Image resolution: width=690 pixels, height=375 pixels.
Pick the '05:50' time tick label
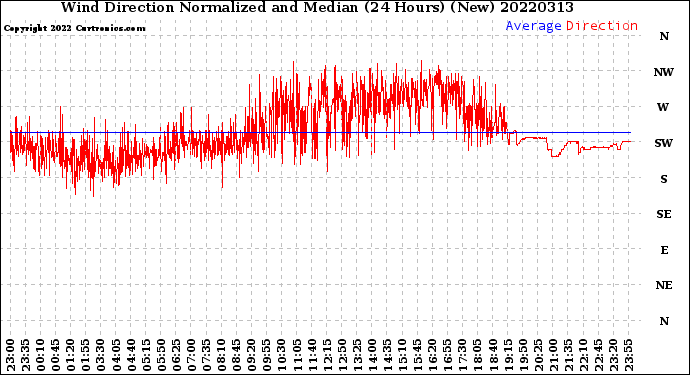point(161,355)
